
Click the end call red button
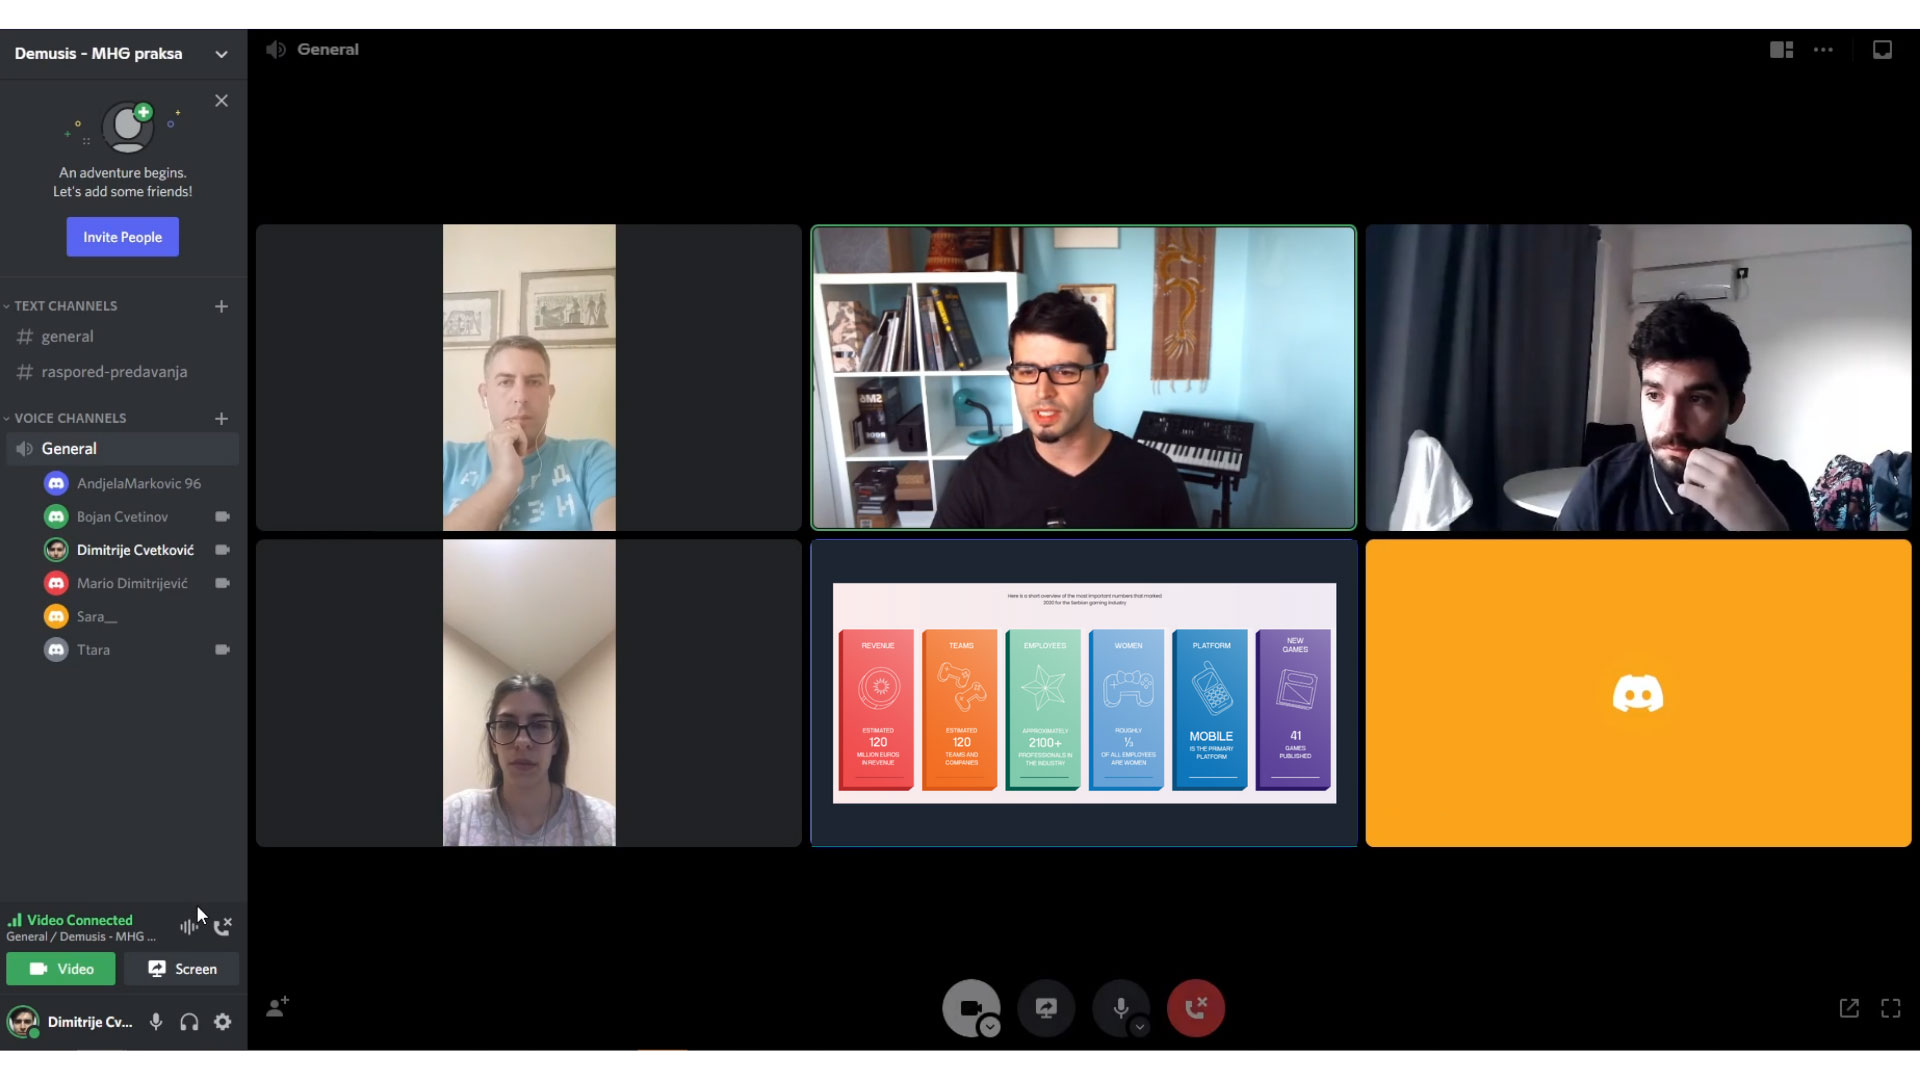click(1196, 1007)
